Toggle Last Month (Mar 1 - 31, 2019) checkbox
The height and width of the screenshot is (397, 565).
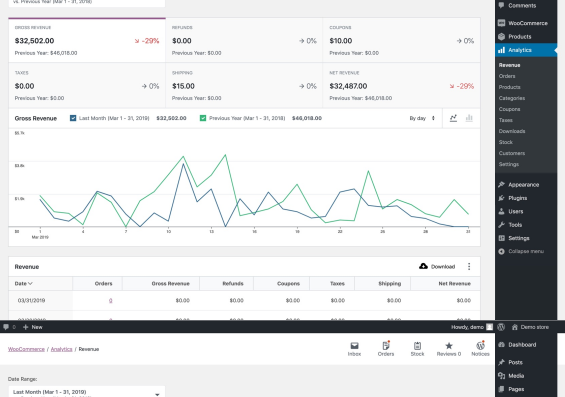point(73,118)
